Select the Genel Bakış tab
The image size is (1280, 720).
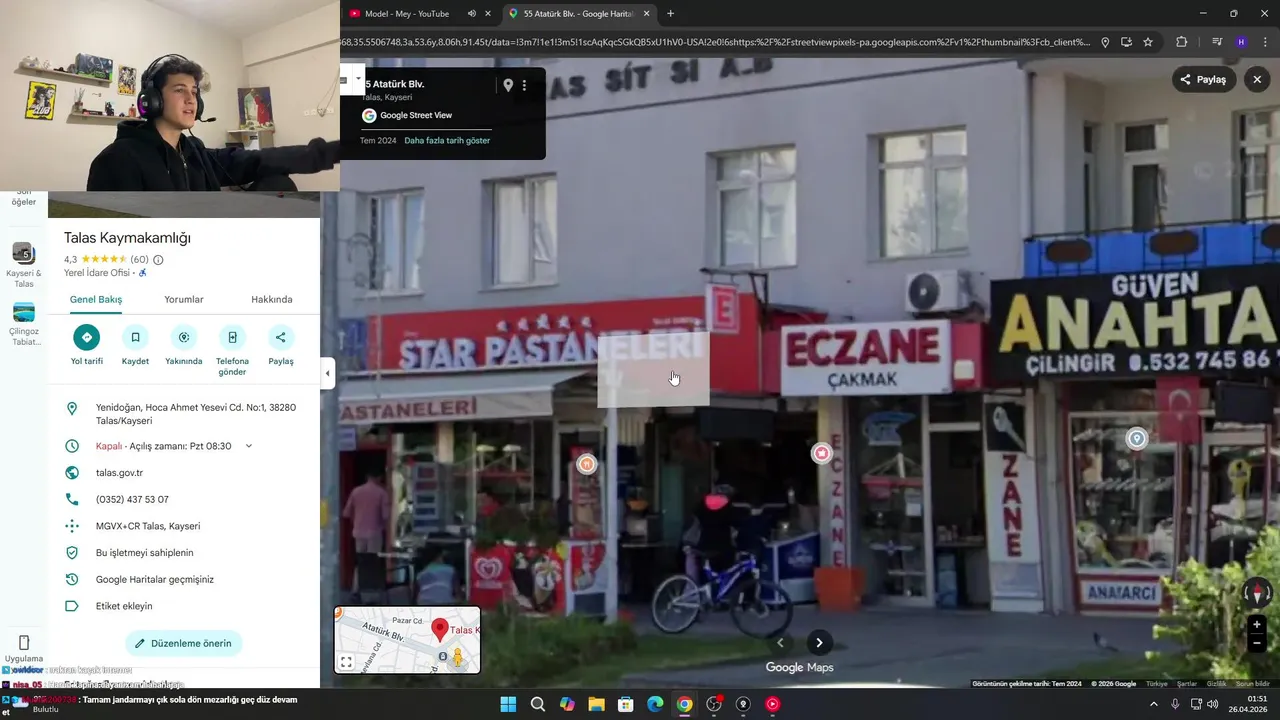96,299
